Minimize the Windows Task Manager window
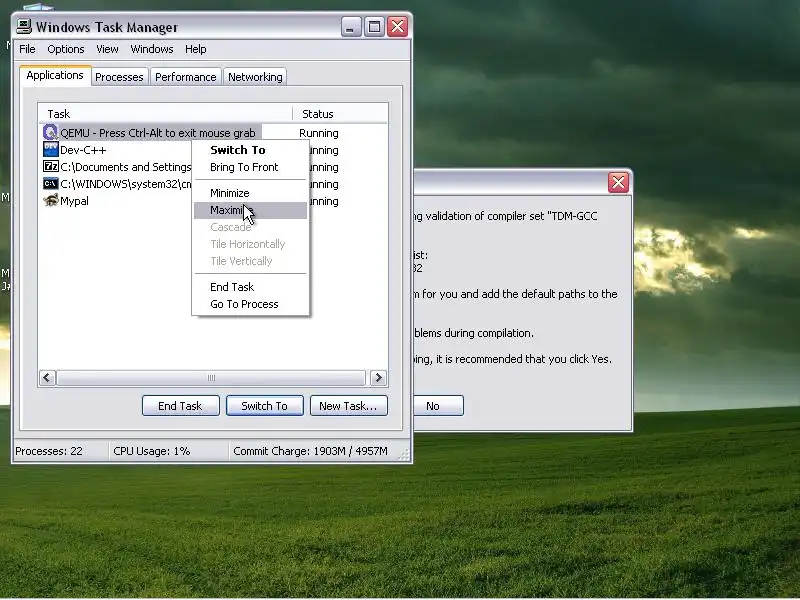 tap(351, 27)
